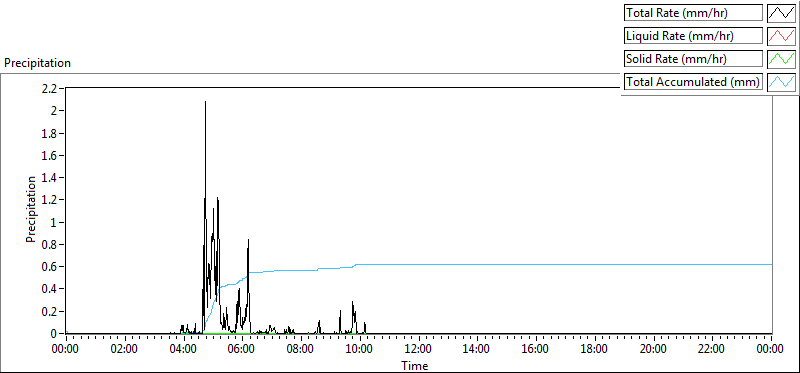
Task: Click the Liquid Rate red line icon
Action: (782, 36)
